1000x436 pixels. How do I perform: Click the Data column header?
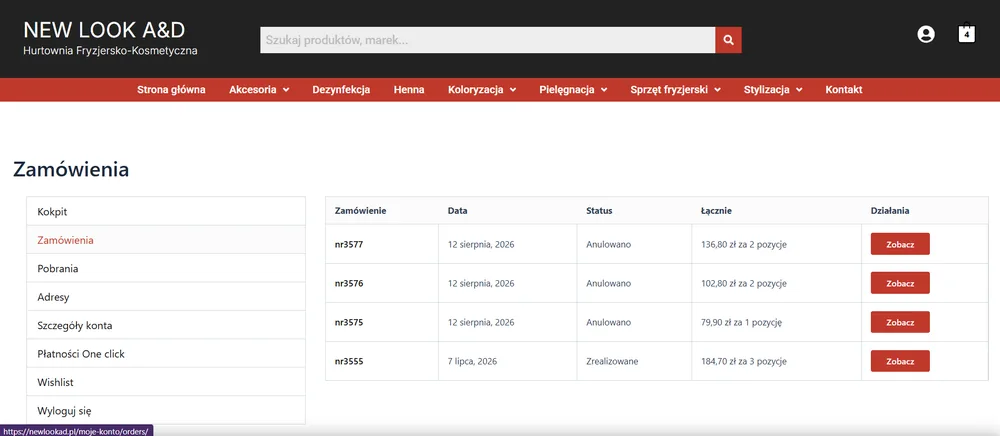(x=458, y=211)
